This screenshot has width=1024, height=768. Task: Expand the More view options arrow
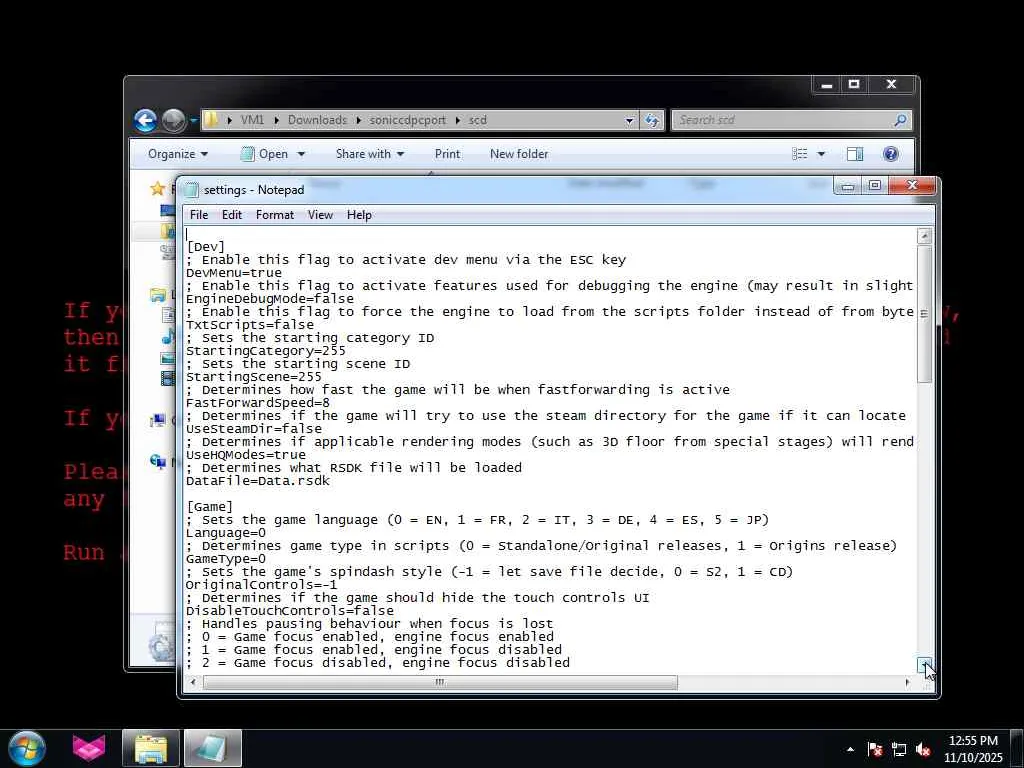(821, 154)
